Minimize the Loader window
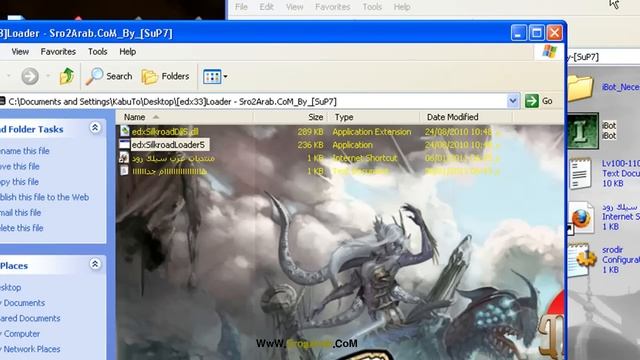Screen dimensions: 640x360 point(518,33)
